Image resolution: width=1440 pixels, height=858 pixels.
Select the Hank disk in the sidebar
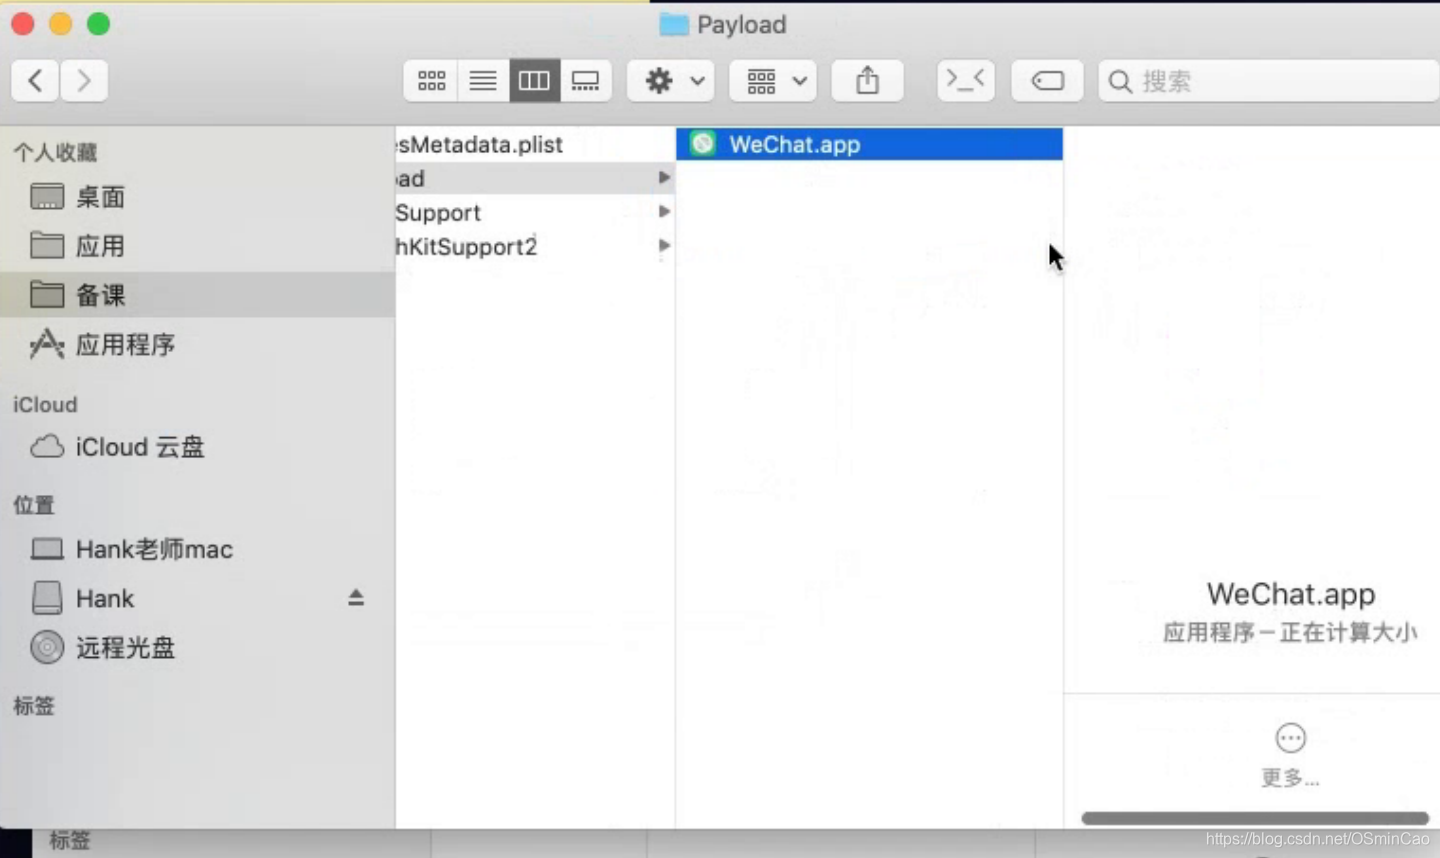coord(198,598)
